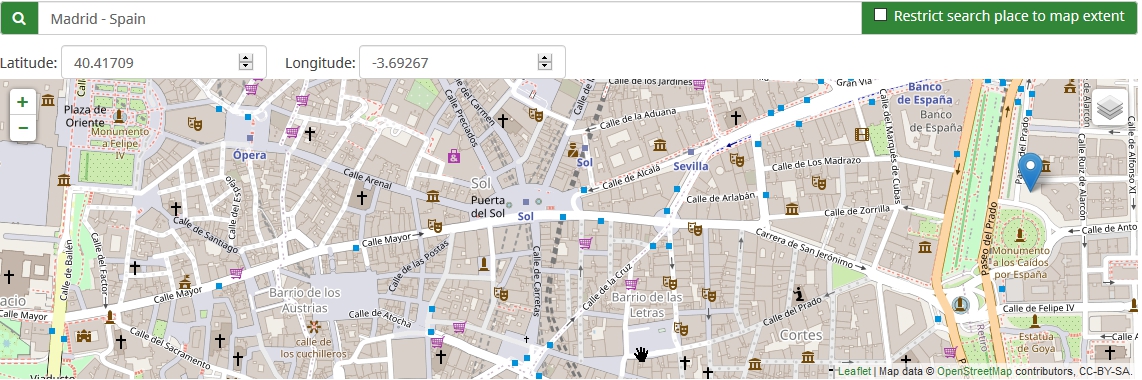Screen dimensions: 1142x380
Task: Click the green magnifier search button
Action: pos(19,18)
